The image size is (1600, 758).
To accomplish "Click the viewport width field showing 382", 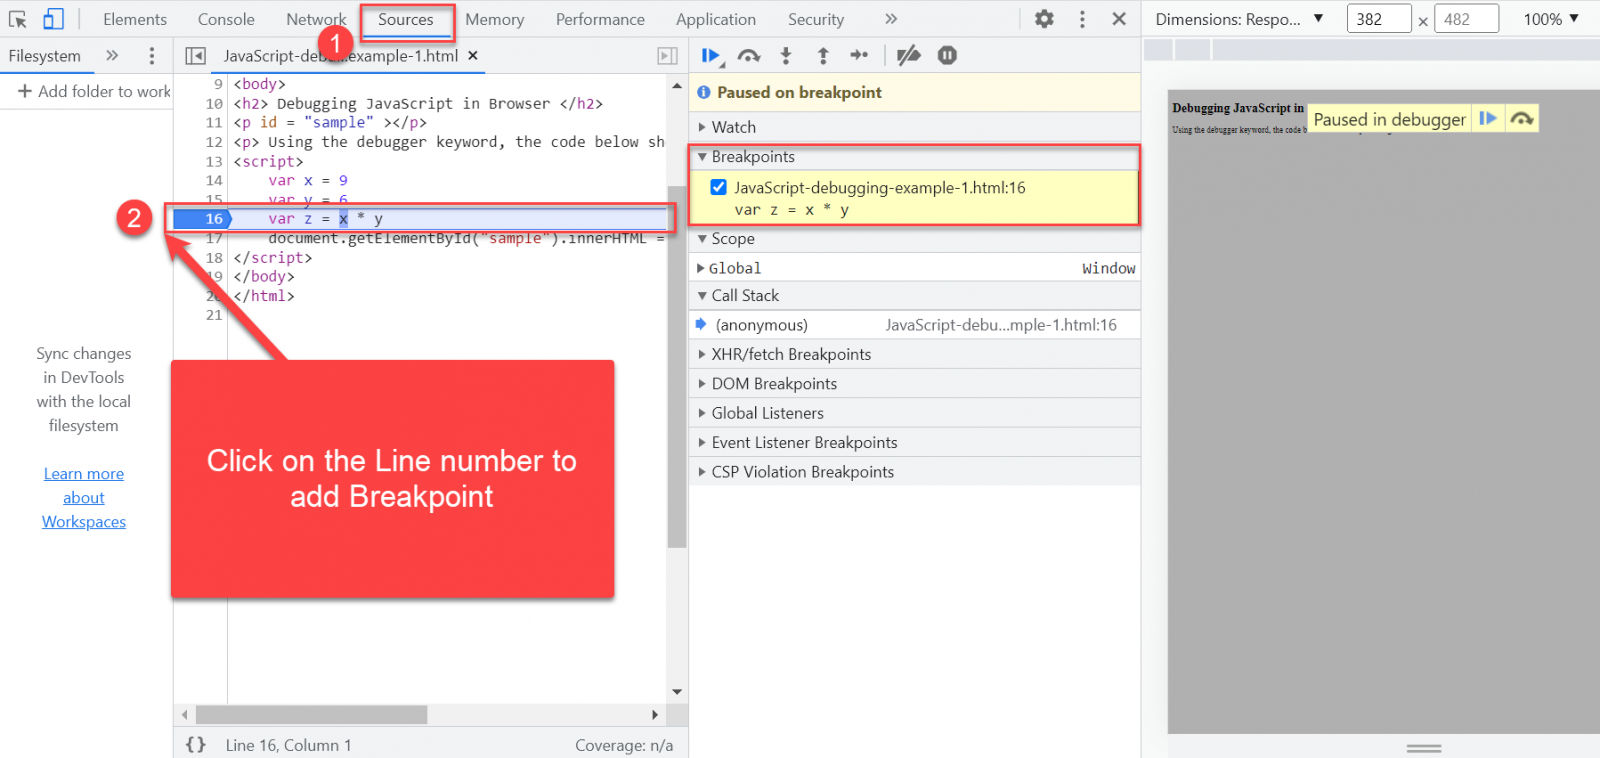I will click(1379, 19).
